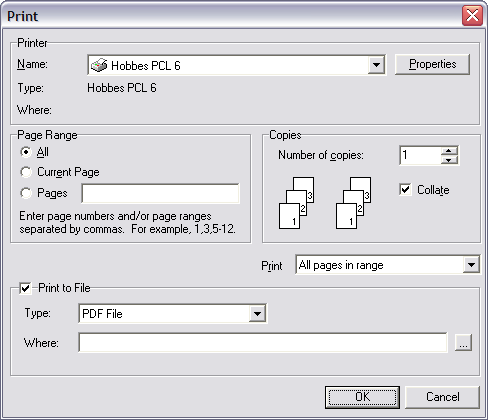Click the Where file path field
Viewport: 488px width, 420px height.
pyautogui.click(x=263, y=342)
